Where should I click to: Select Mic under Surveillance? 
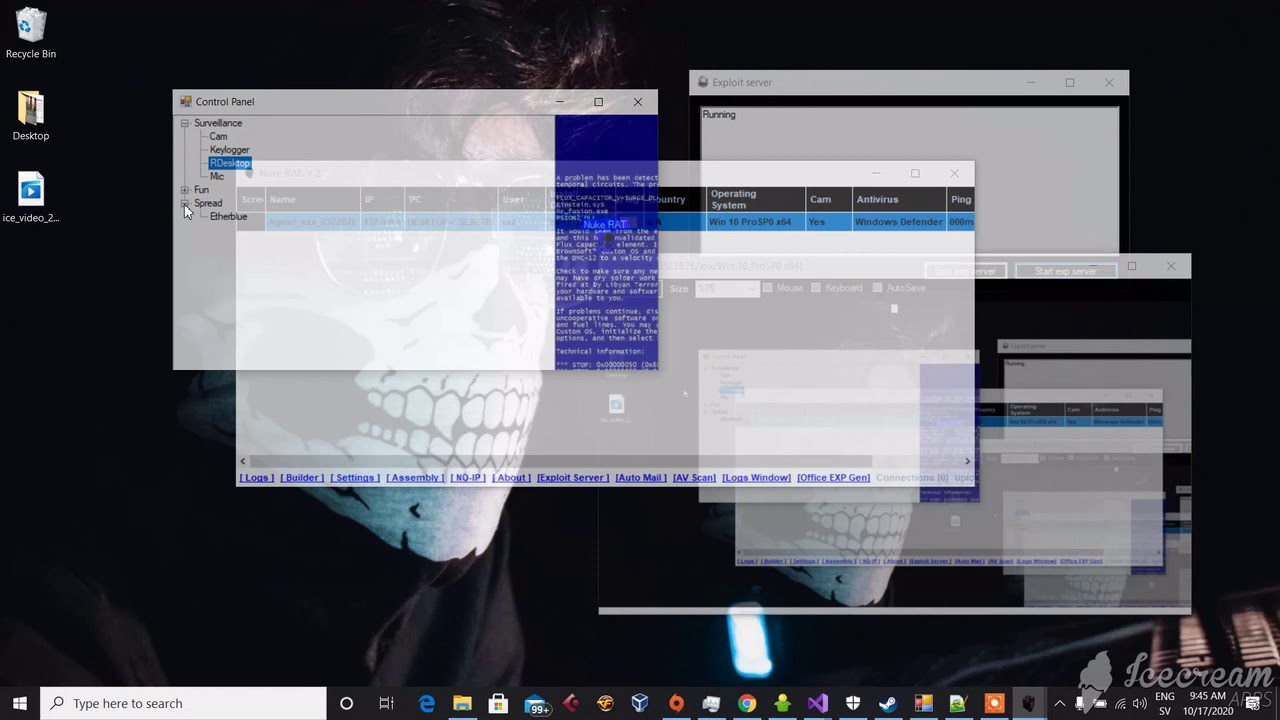click(217, 176)
